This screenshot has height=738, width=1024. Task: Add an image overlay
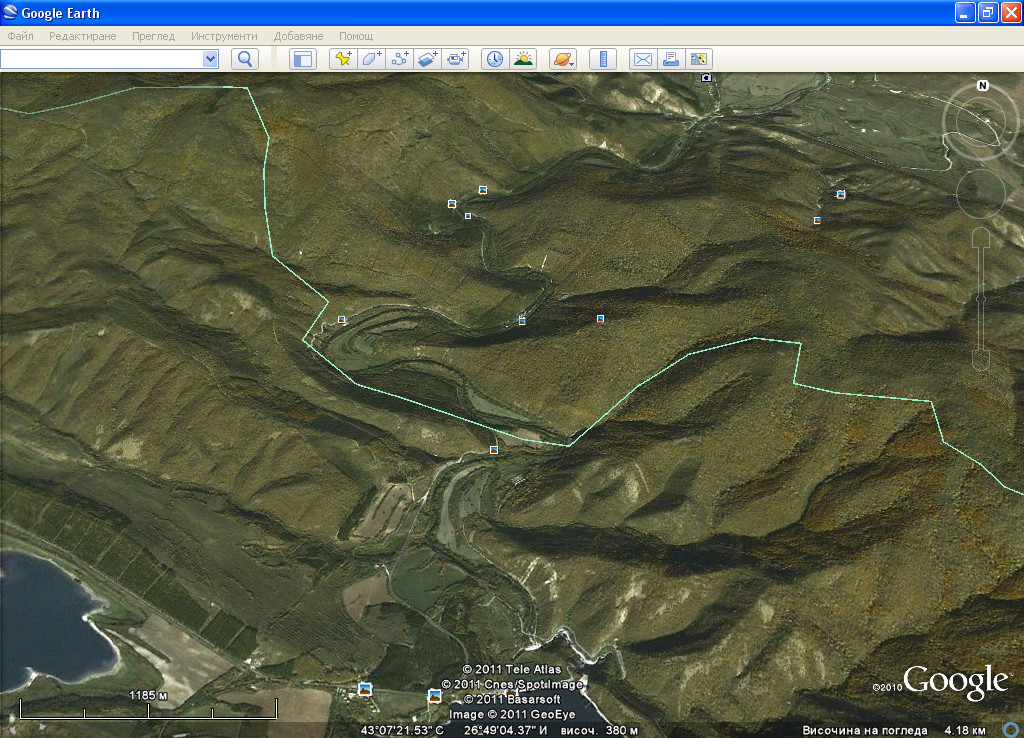point(428,59)
